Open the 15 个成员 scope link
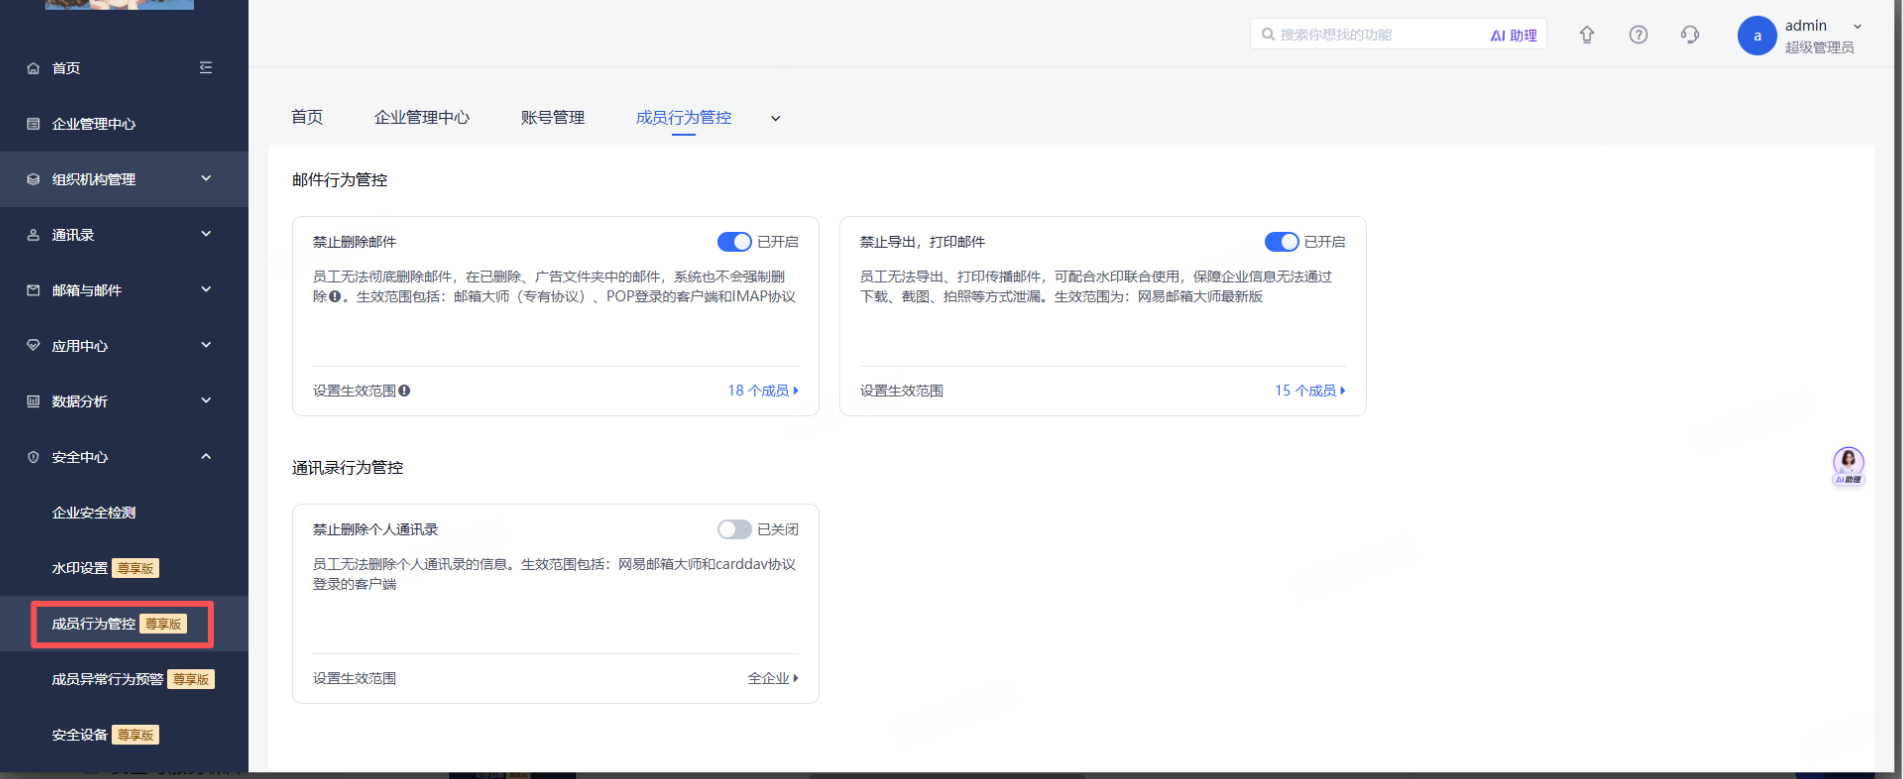This screenshot has width=1903, height=779. 1310,391
